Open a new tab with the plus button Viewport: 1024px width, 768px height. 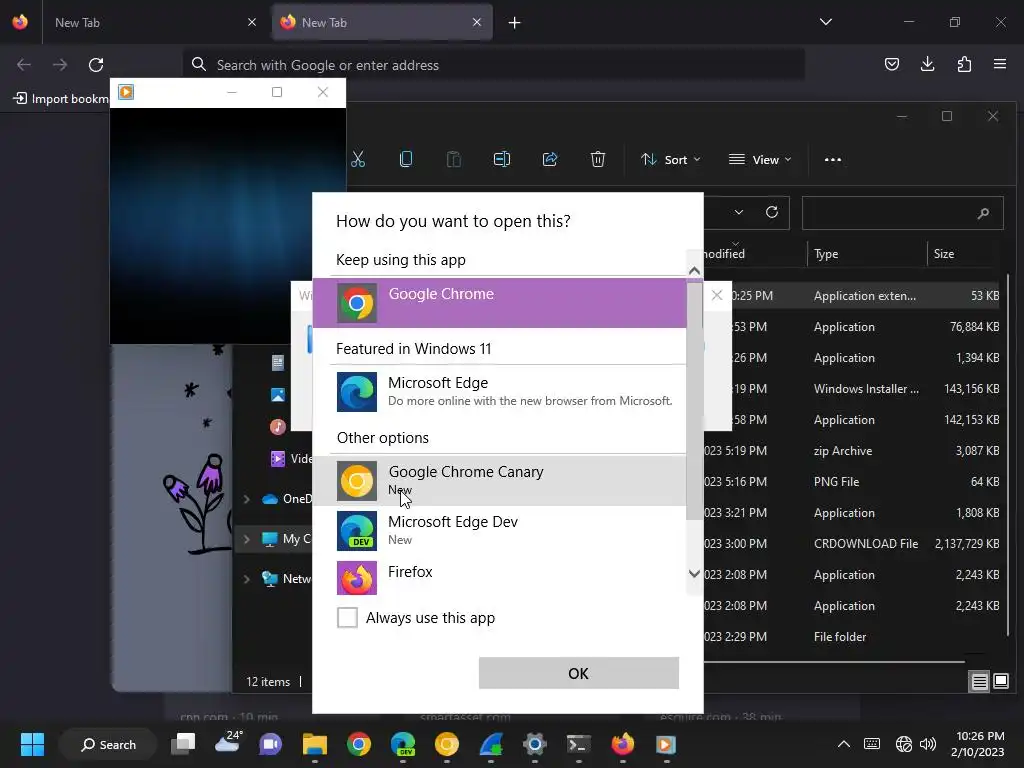pos(515,23)
